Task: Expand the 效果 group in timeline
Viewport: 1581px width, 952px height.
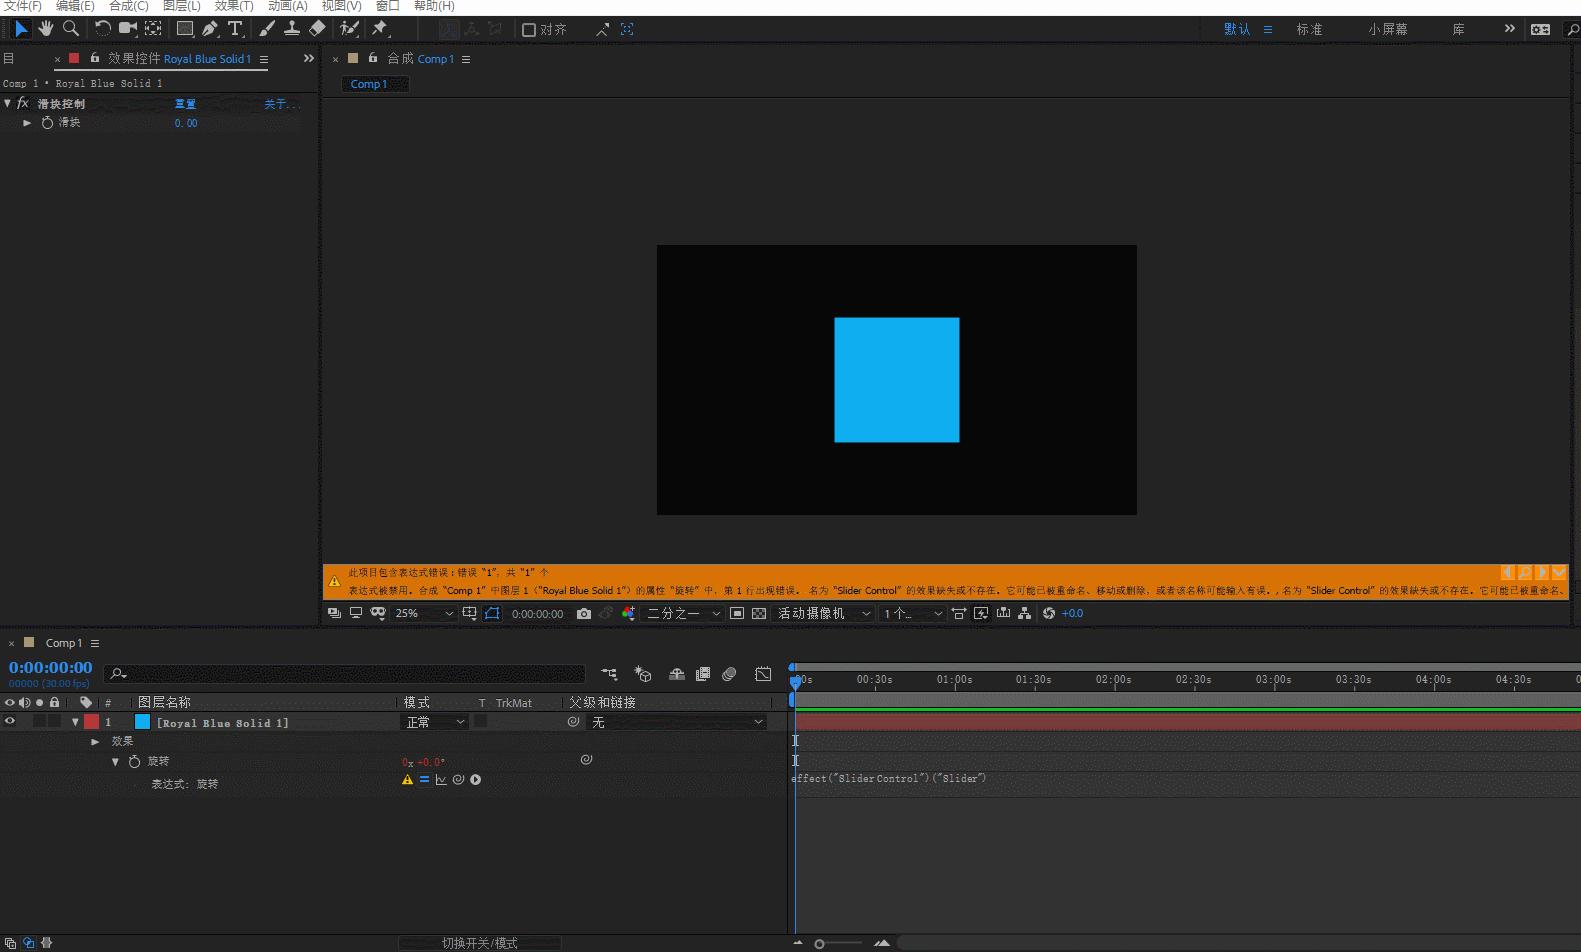Action: coord(95,741)
